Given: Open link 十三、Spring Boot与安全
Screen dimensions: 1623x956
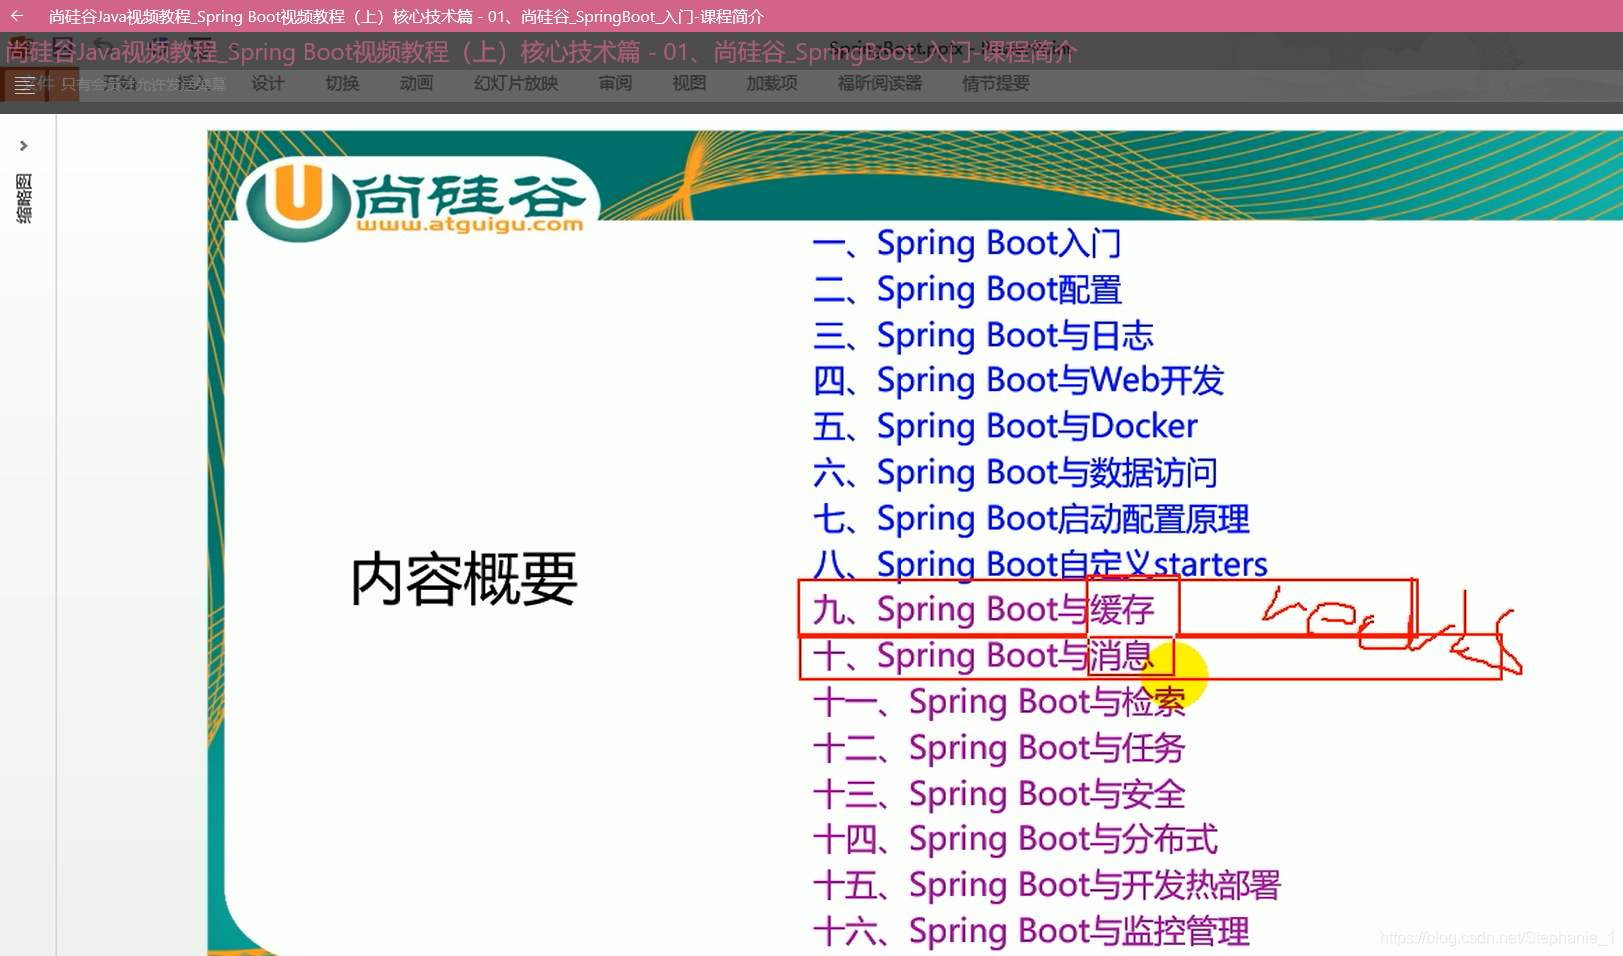Looking at the screenshot, I should pyautogui.click(x=999, y=793).
